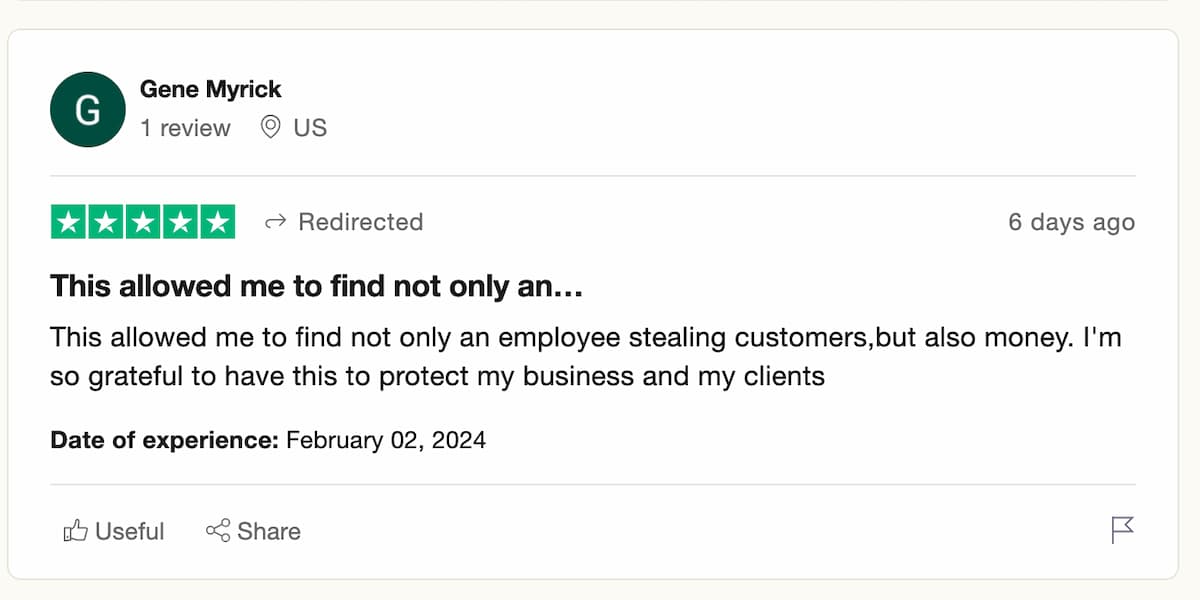The width and height of the screenshot is (1200, 600).
Task: Click the "1 review" count text
Action: click(185, 128)
